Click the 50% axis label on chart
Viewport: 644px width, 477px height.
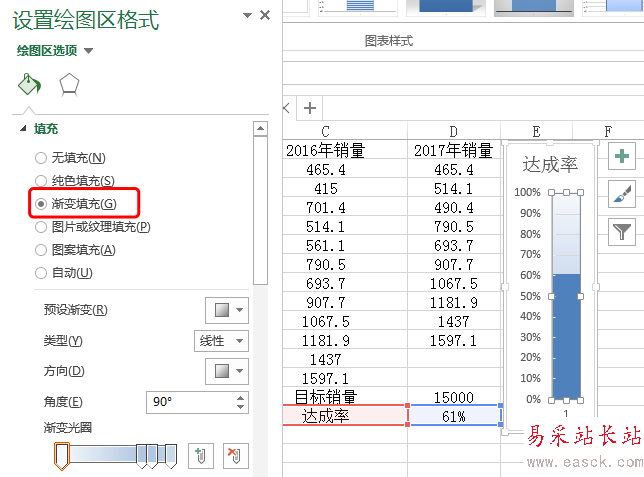(x=530, y=296)
